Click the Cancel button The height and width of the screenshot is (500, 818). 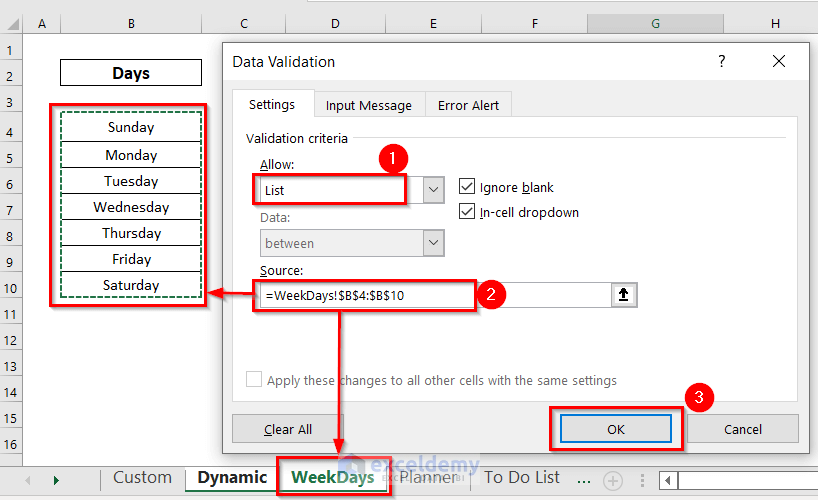point(743,429)
